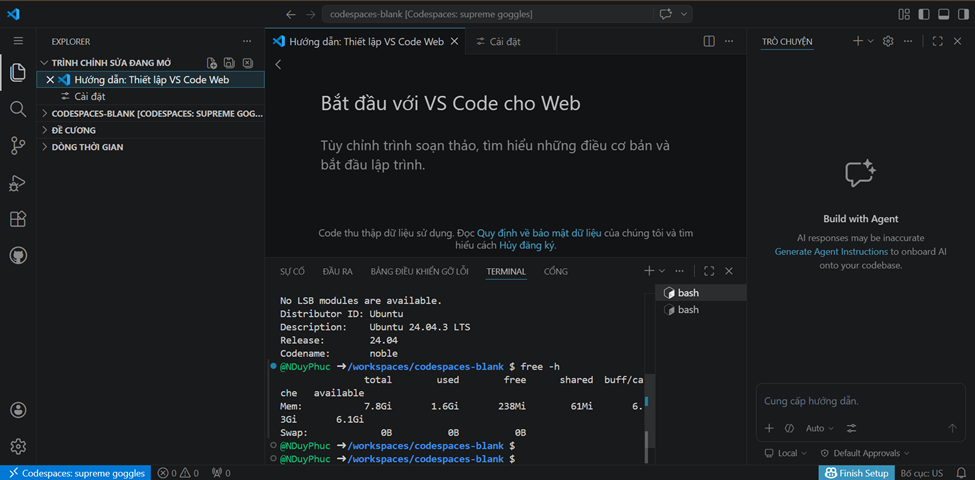Click Finish Setup in status bar

click(857, 473)
